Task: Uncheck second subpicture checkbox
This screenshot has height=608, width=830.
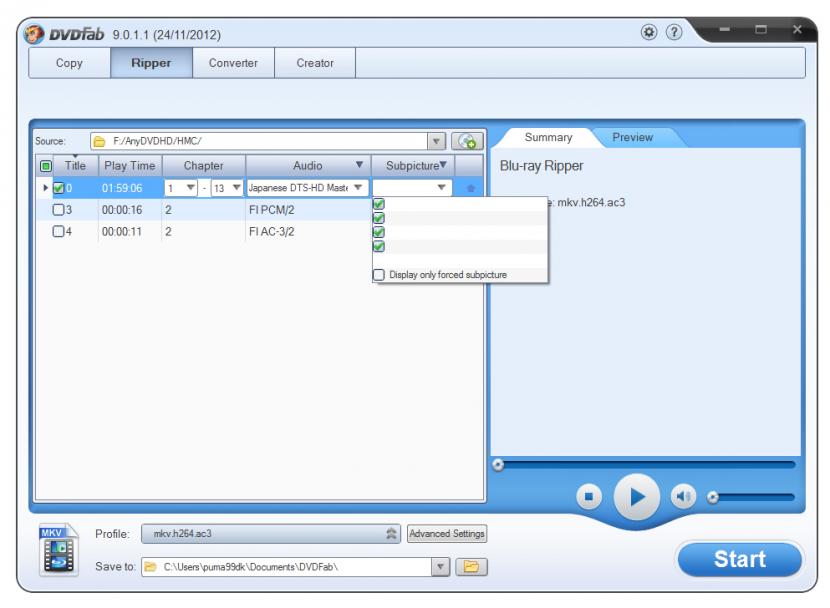Action: [x=379, y=218]
